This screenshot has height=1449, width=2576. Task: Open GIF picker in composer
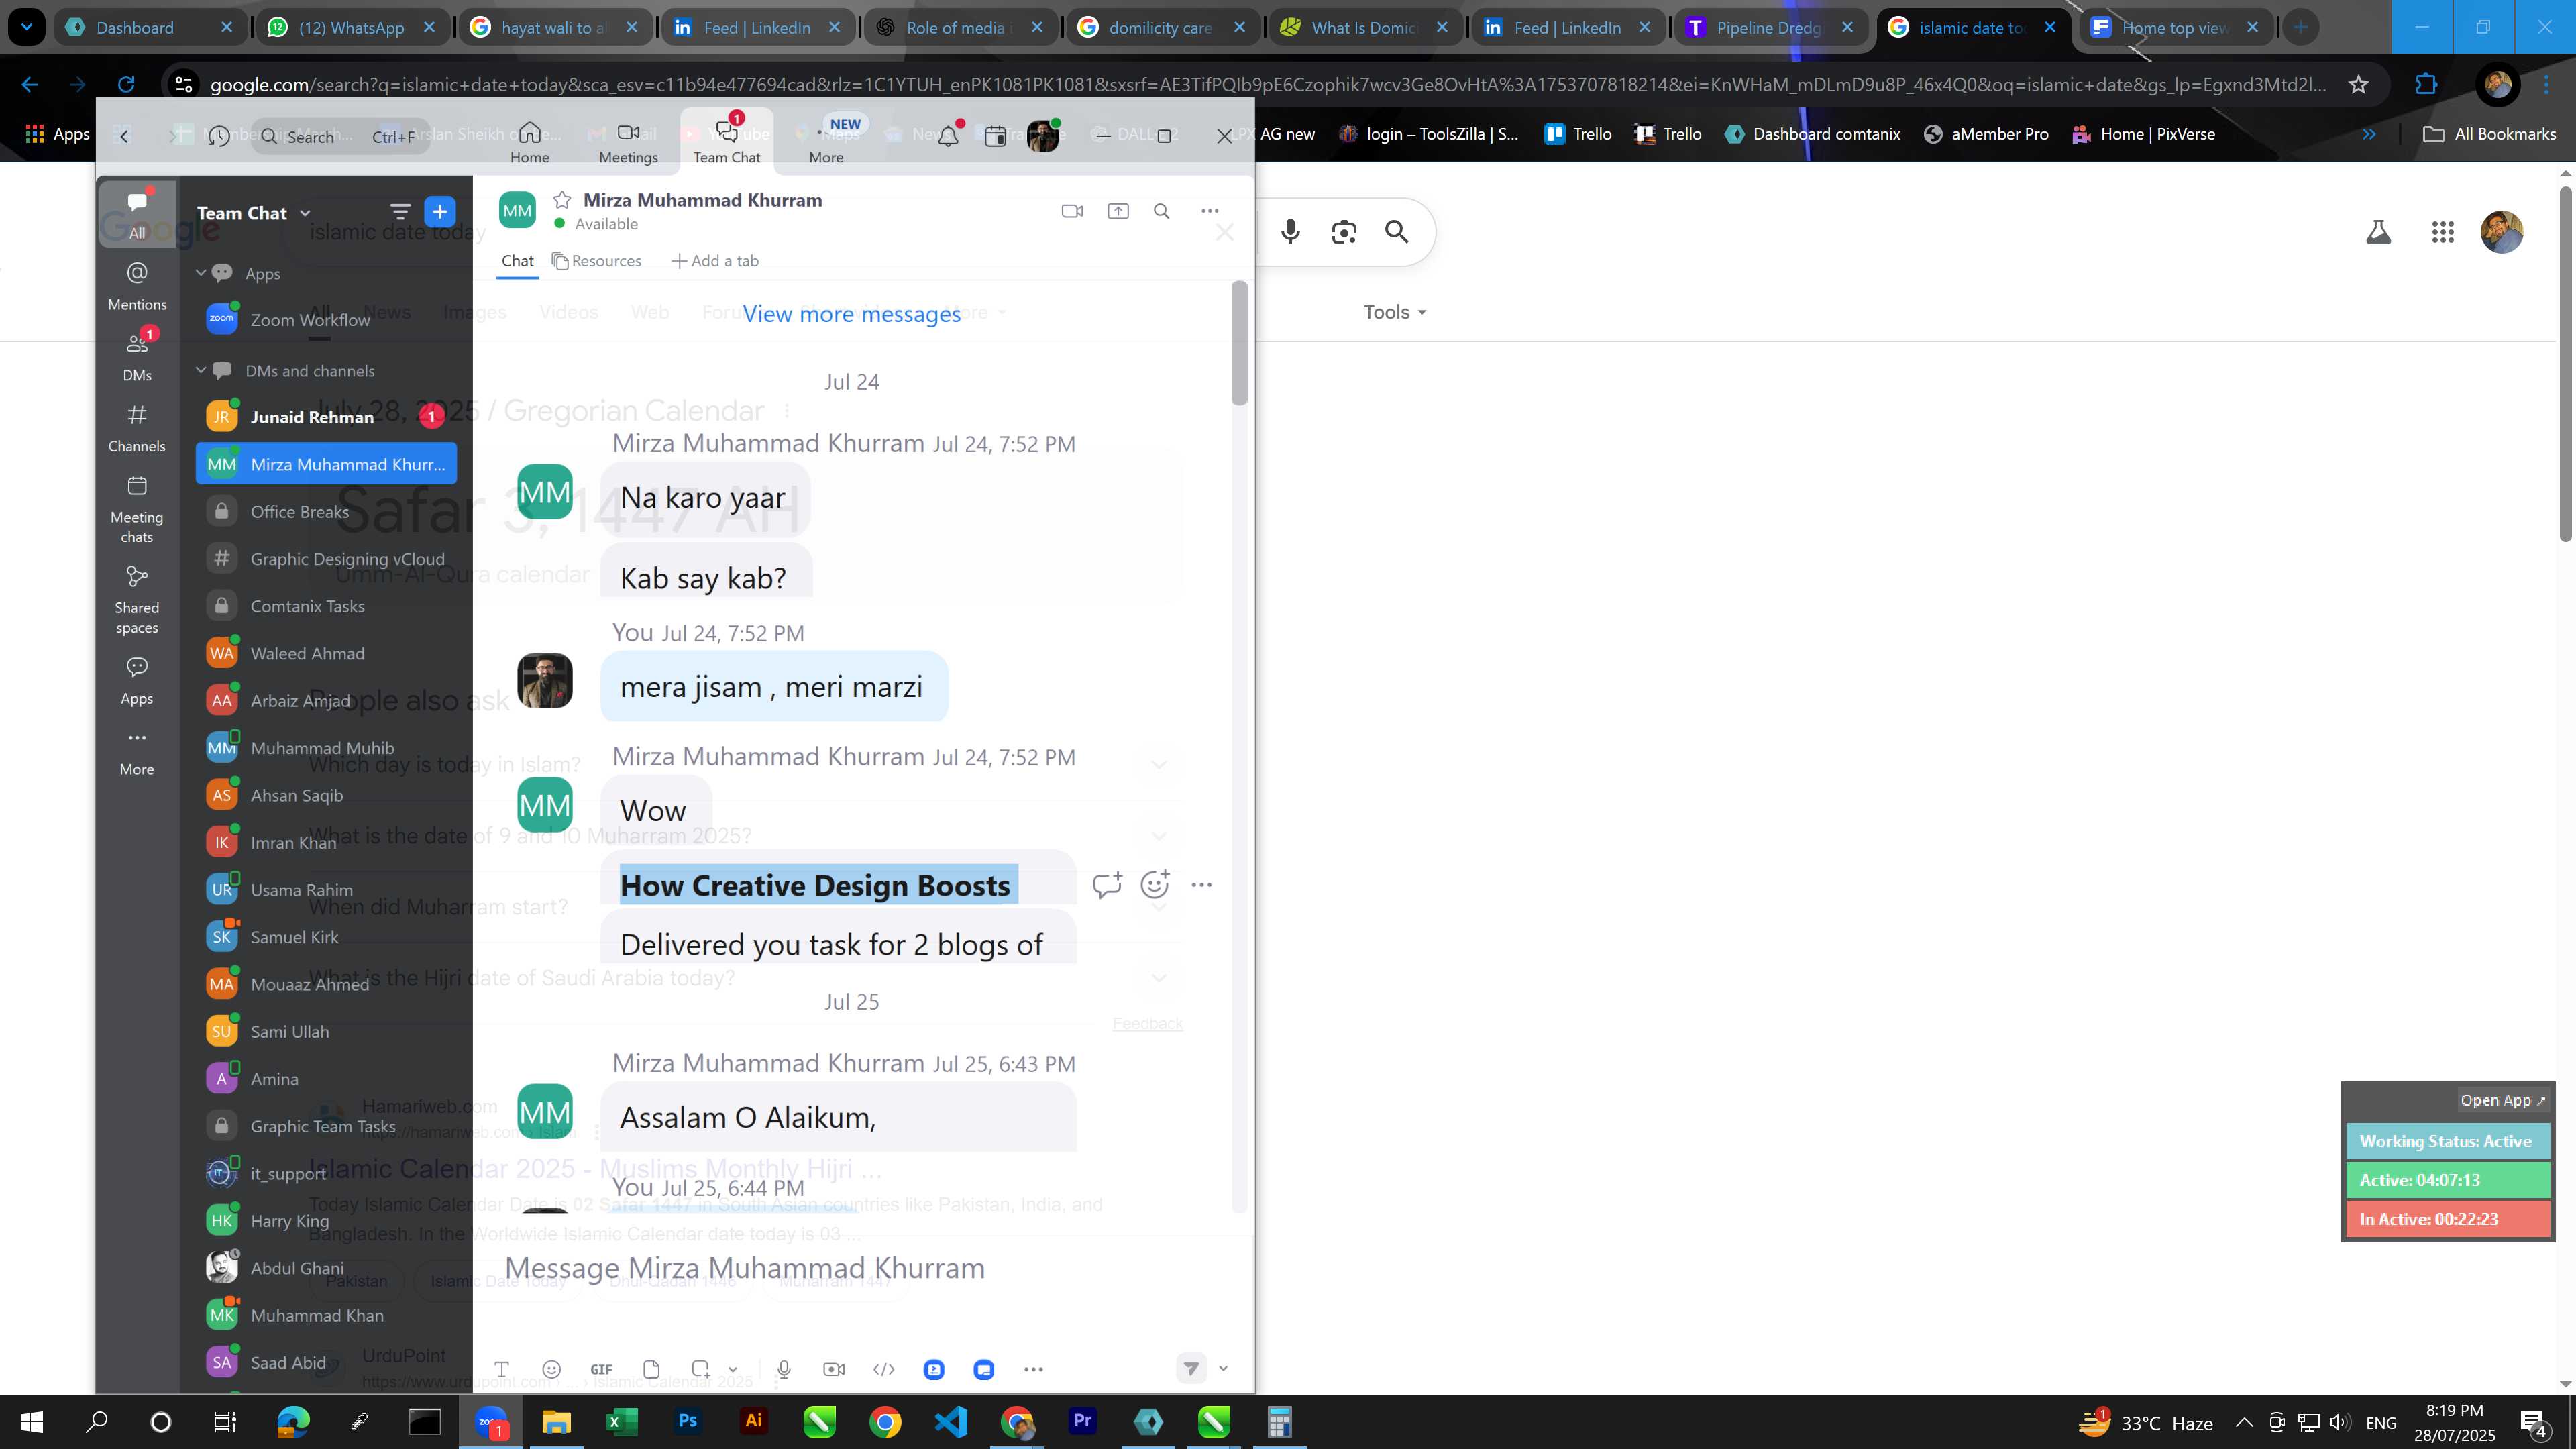[601, 1370]
